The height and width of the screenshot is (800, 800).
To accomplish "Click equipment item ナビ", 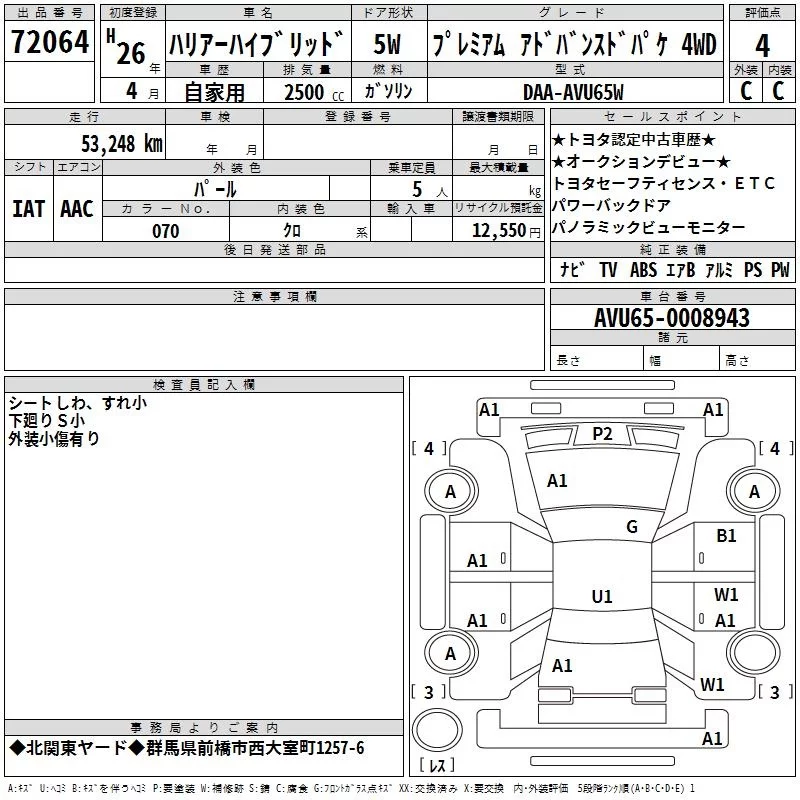I will click(x=572, y=269).
